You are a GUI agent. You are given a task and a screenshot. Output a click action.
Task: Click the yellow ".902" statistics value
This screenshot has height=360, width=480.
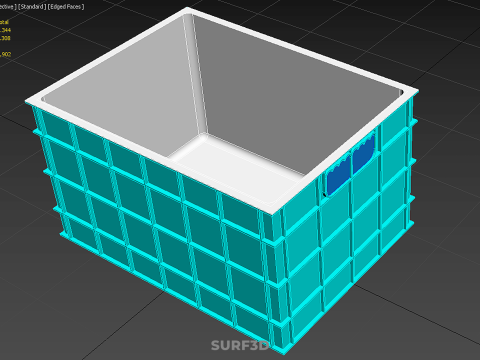pyautogui.click(x=6, y=54)
